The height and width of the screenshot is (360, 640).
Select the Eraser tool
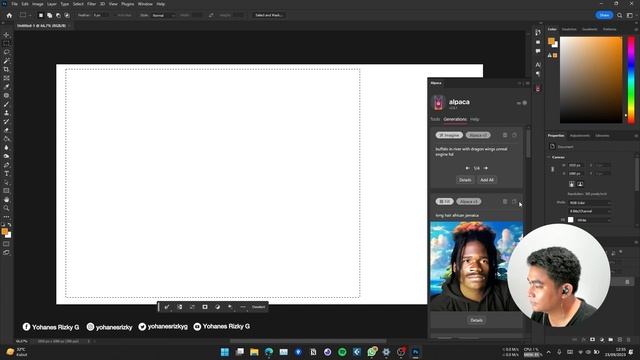[6, 130]
